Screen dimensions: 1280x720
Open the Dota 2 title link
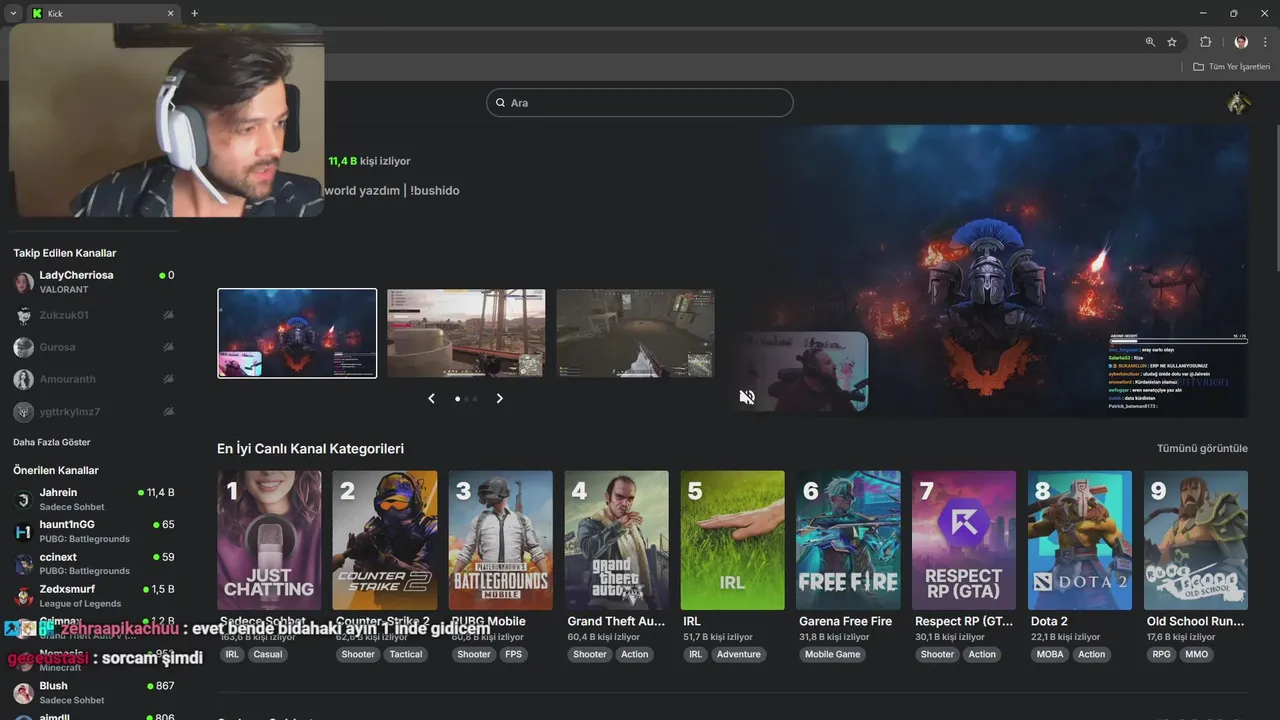point(1049,621)
